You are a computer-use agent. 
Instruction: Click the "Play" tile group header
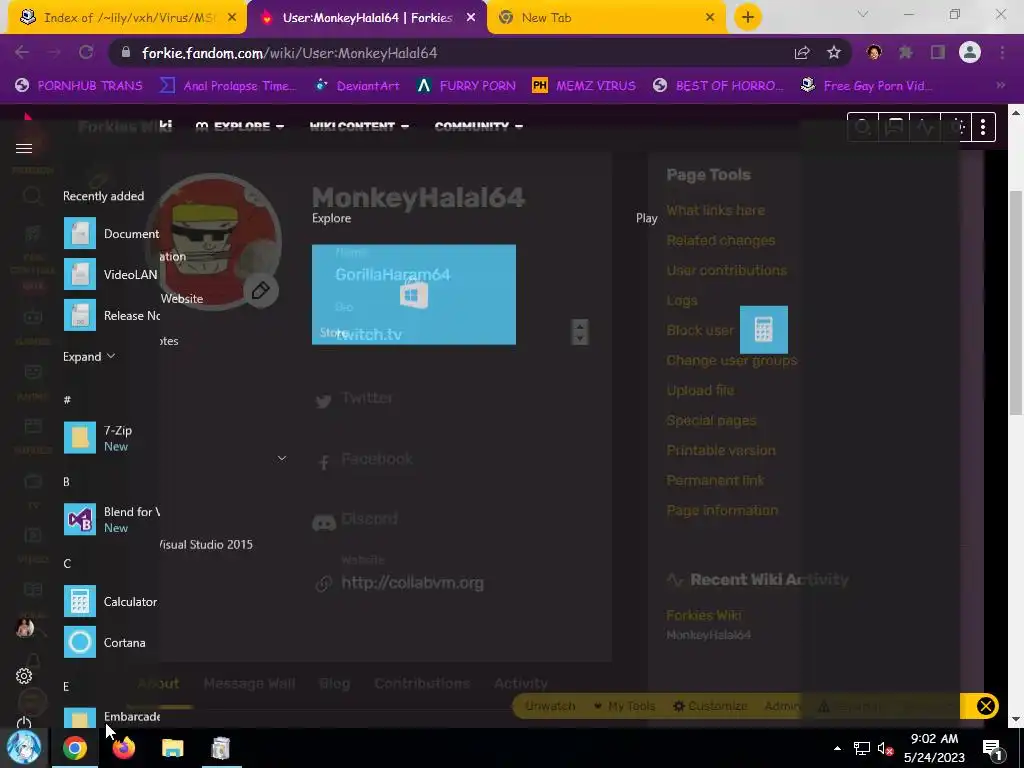coord(647,218)
